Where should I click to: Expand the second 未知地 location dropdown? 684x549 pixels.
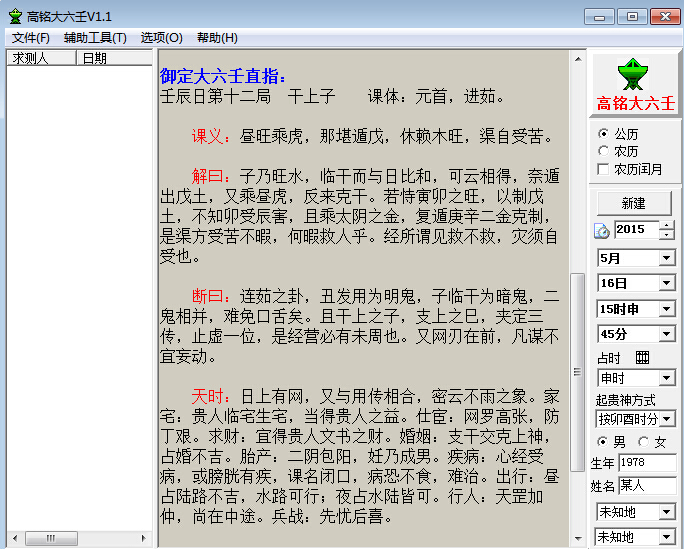click(667, 536)
